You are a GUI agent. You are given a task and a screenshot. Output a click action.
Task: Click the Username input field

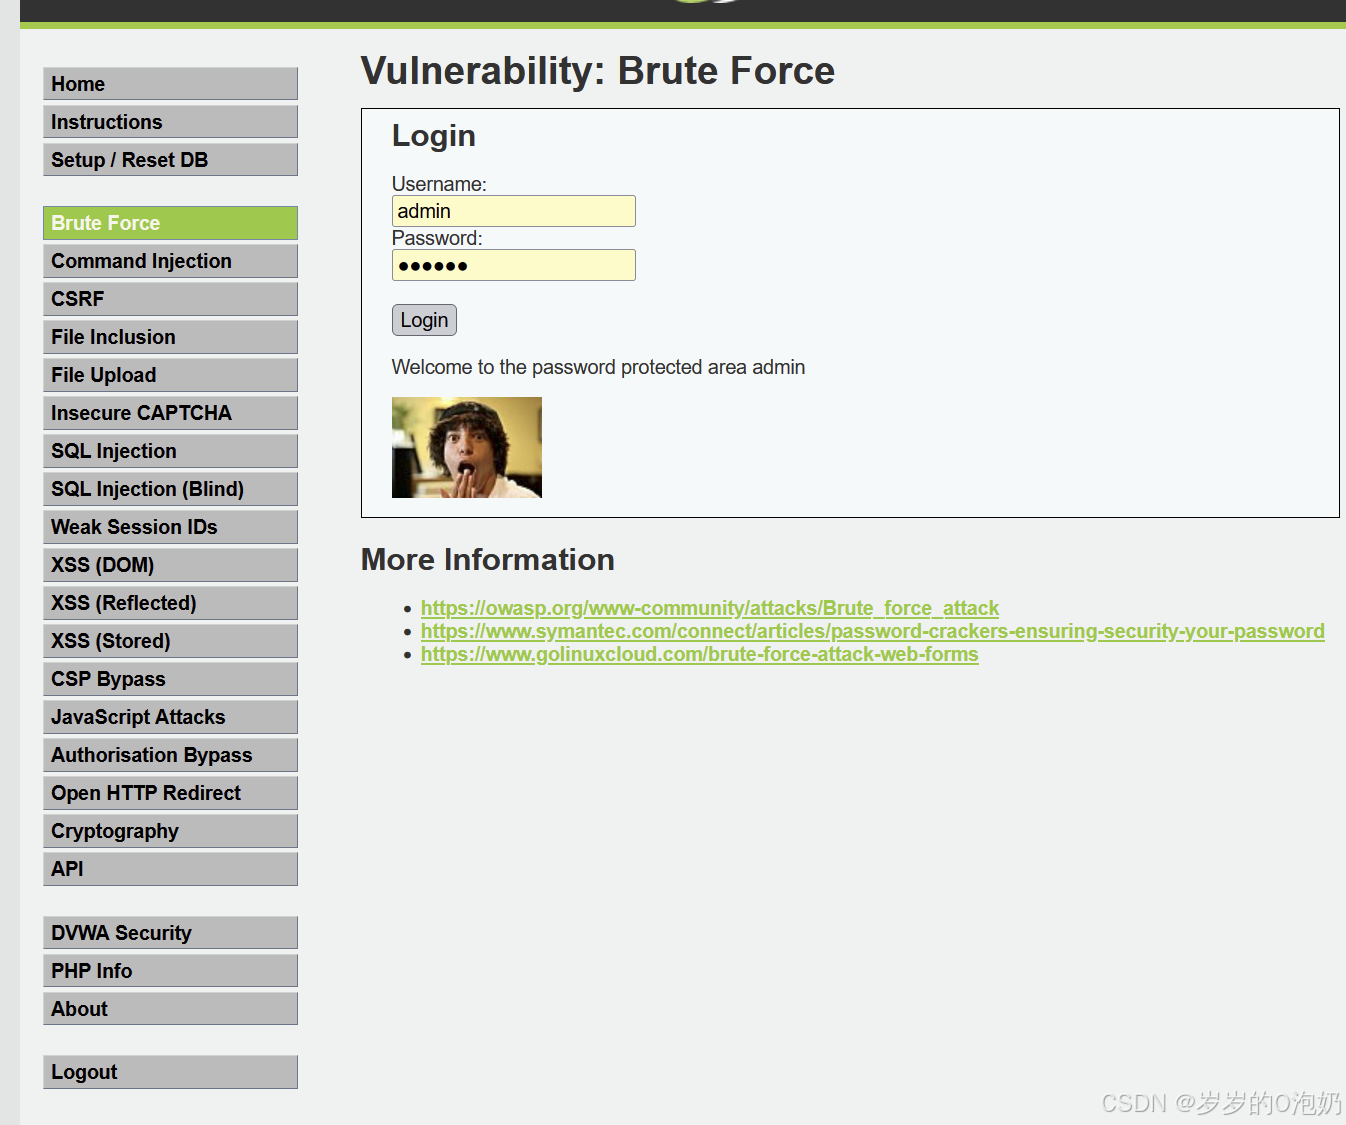(513, 211)
